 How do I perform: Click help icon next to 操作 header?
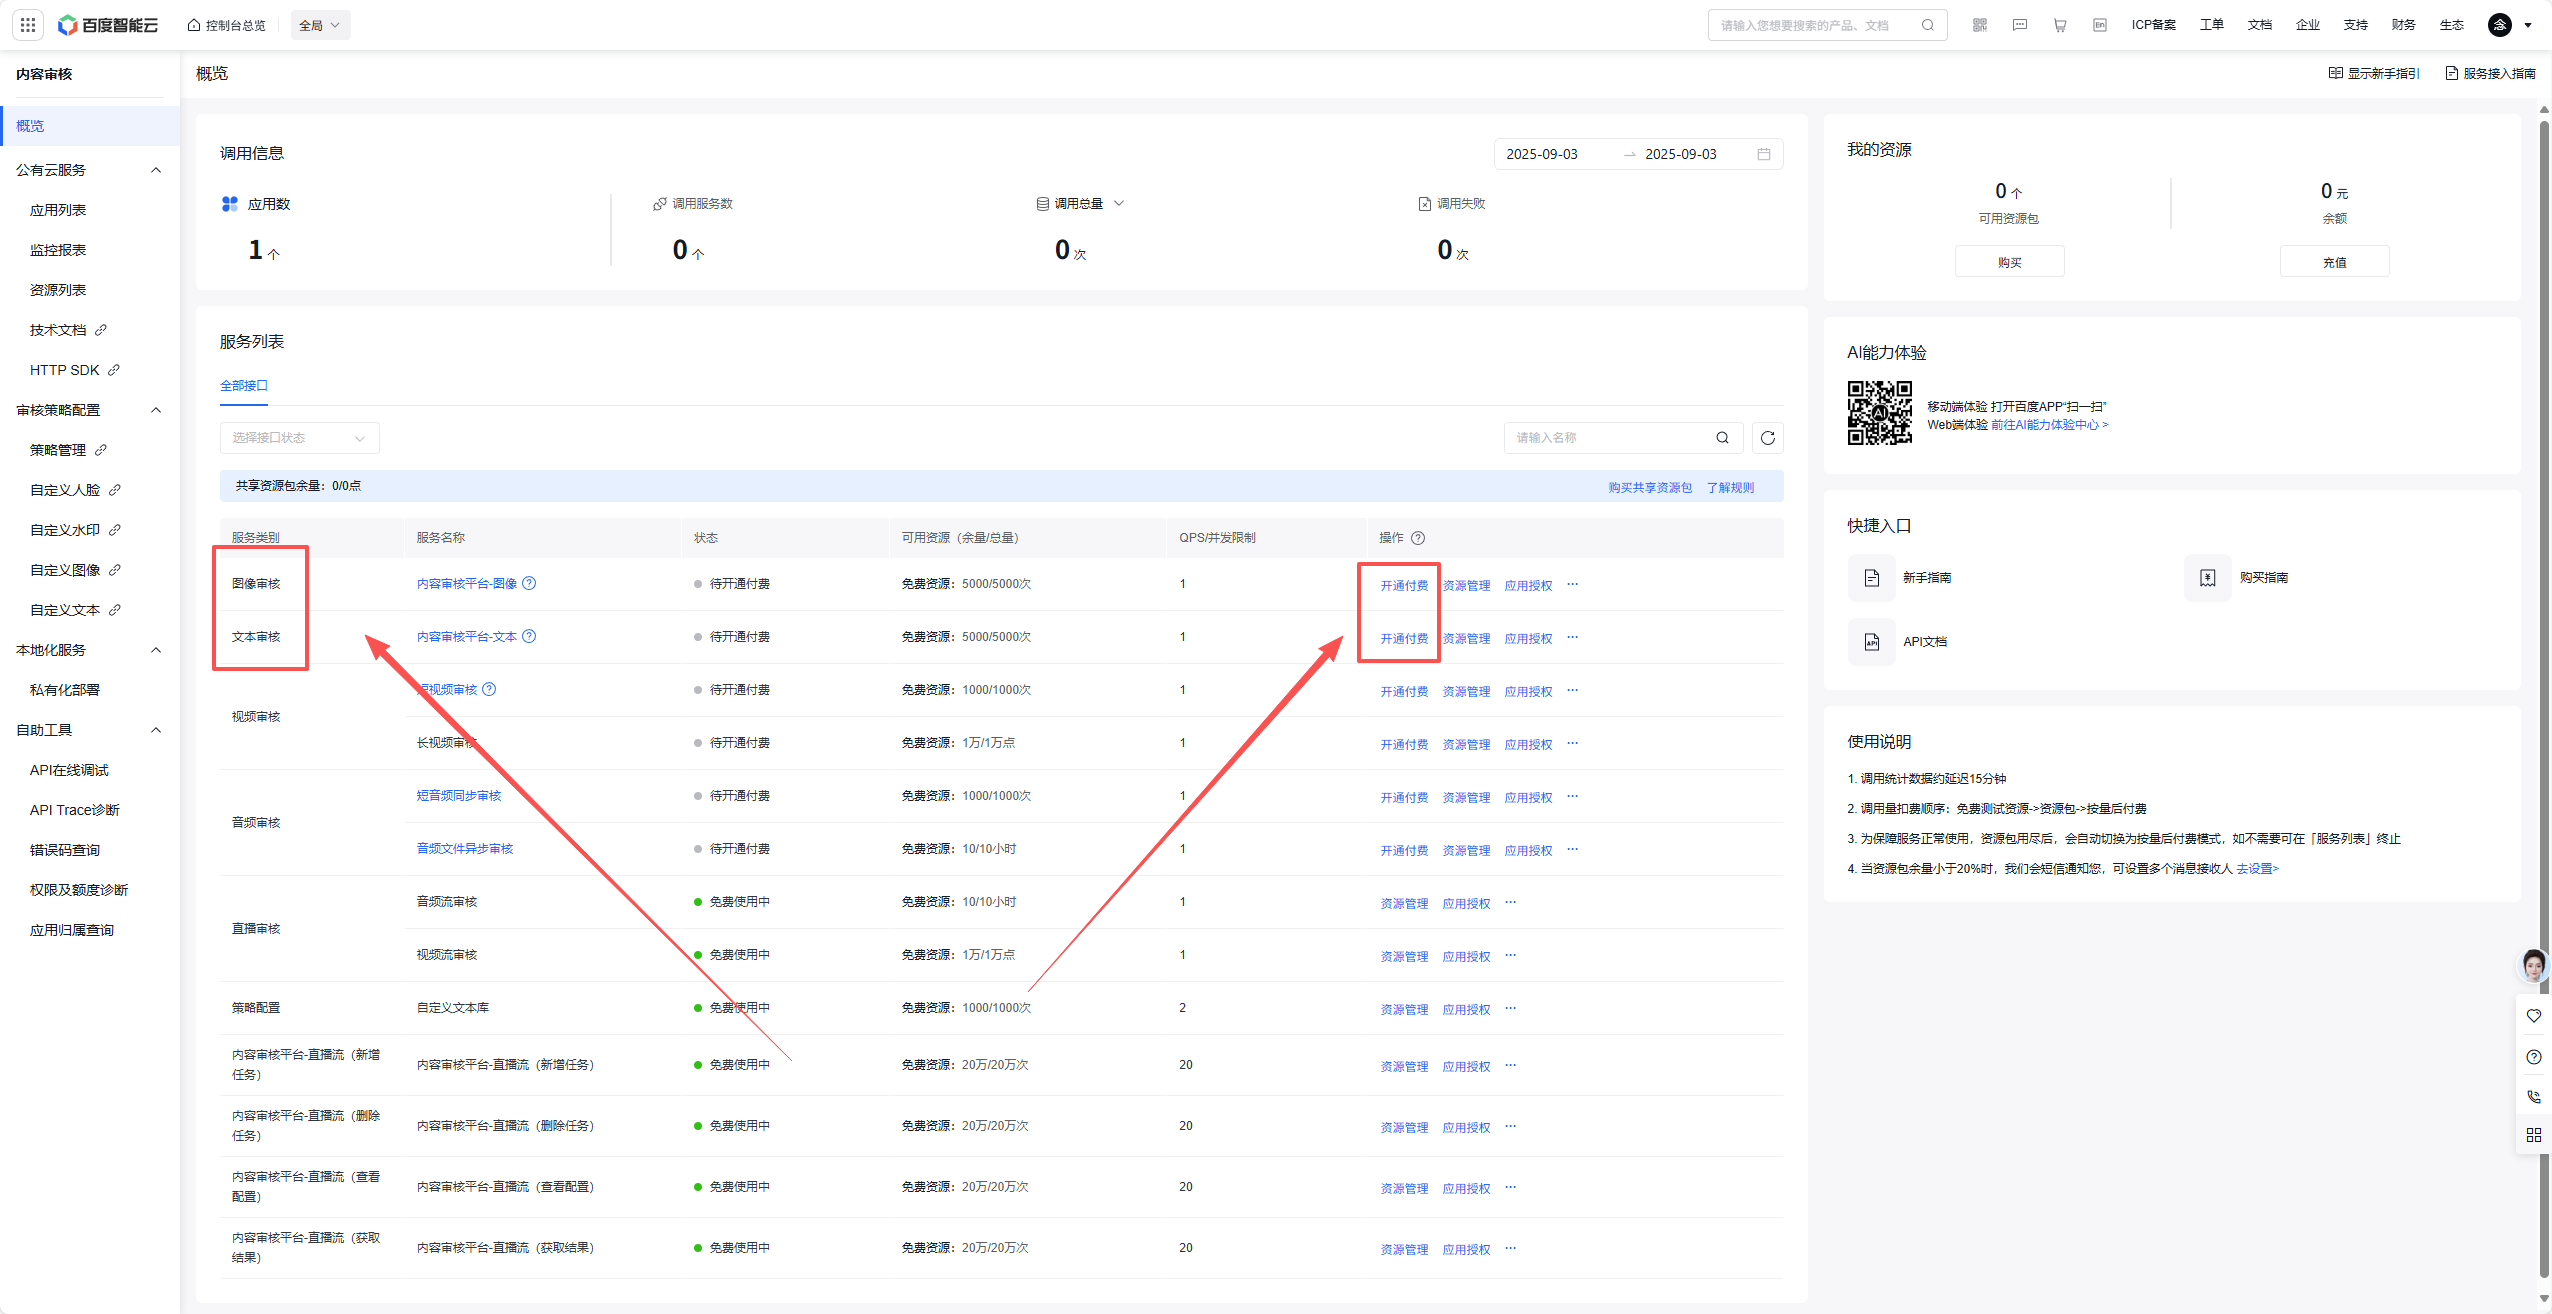pos(1418,538)
